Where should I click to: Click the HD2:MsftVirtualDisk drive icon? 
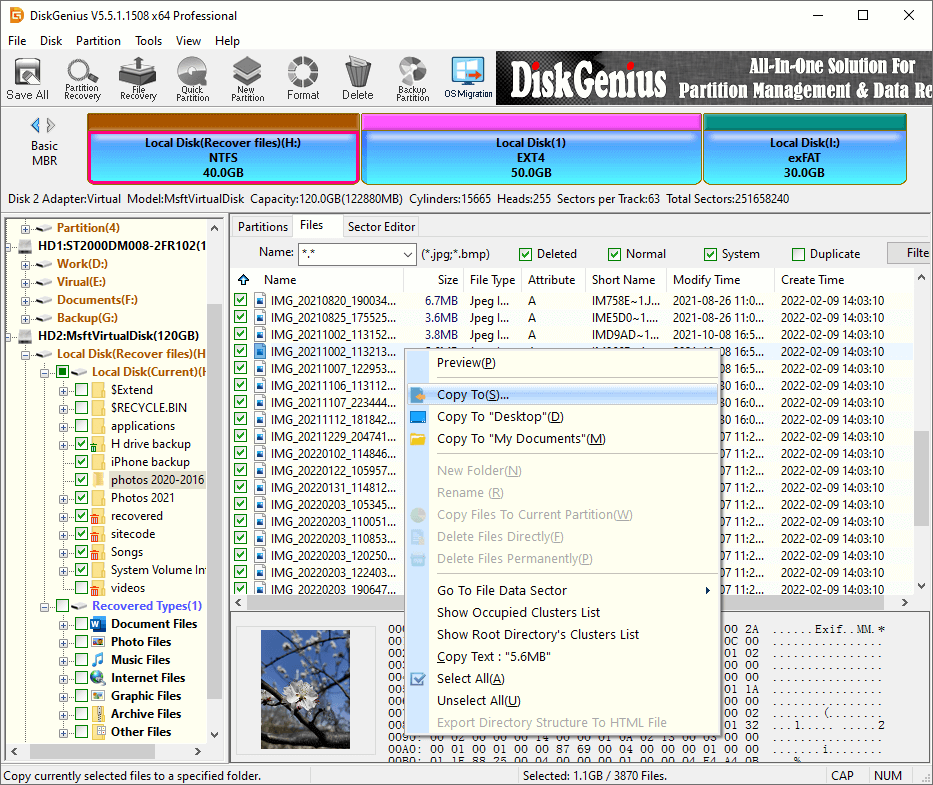[x=26, y=336]
